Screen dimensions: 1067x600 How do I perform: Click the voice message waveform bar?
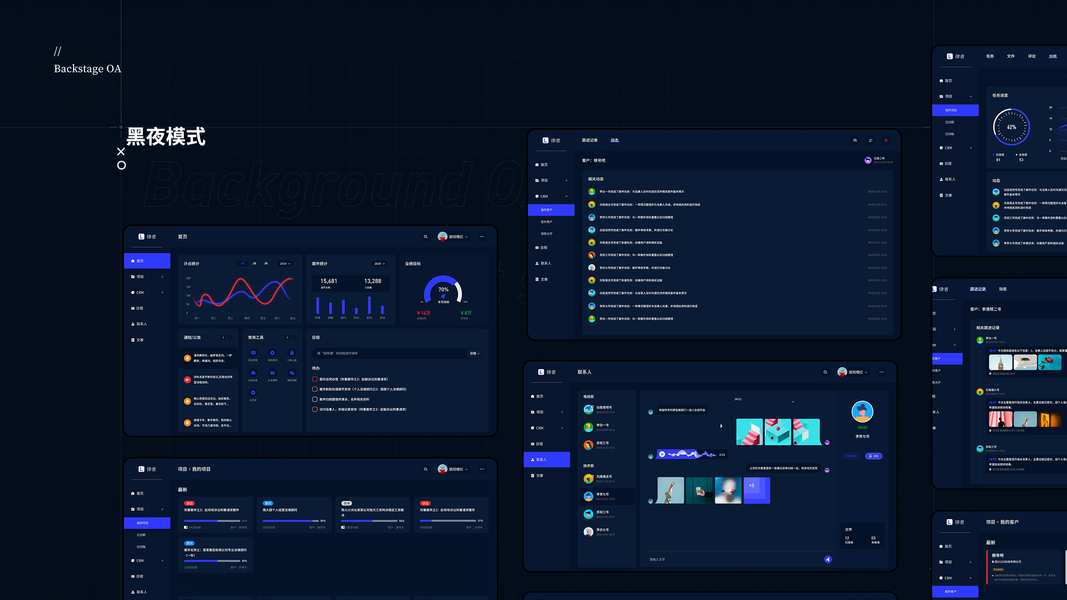pyautogui.click(x=691, y=454)
